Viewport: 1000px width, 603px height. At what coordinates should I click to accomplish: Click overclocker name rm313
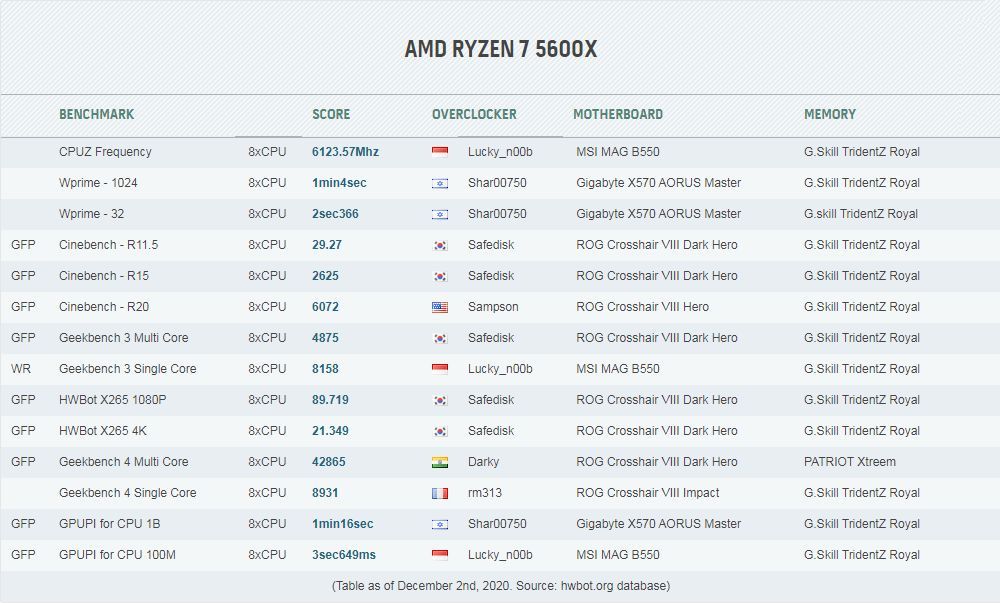tap(485, 493)
